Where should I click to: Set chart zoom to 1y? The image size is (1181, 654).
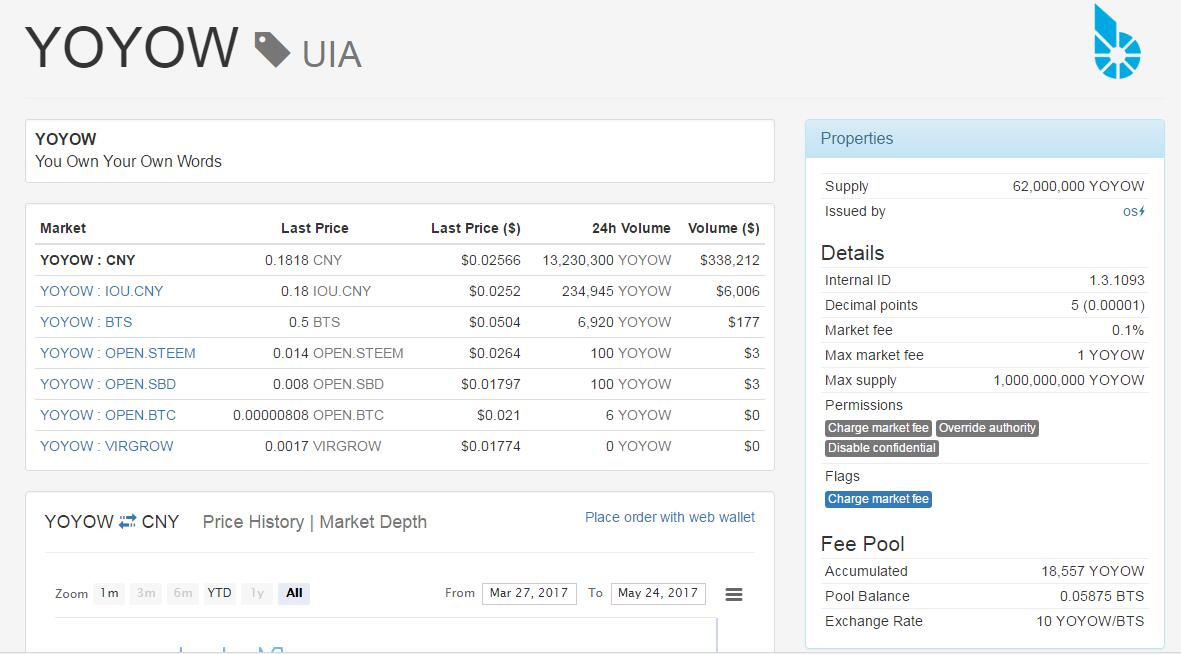pyautogui.click(x=257, y=594)
